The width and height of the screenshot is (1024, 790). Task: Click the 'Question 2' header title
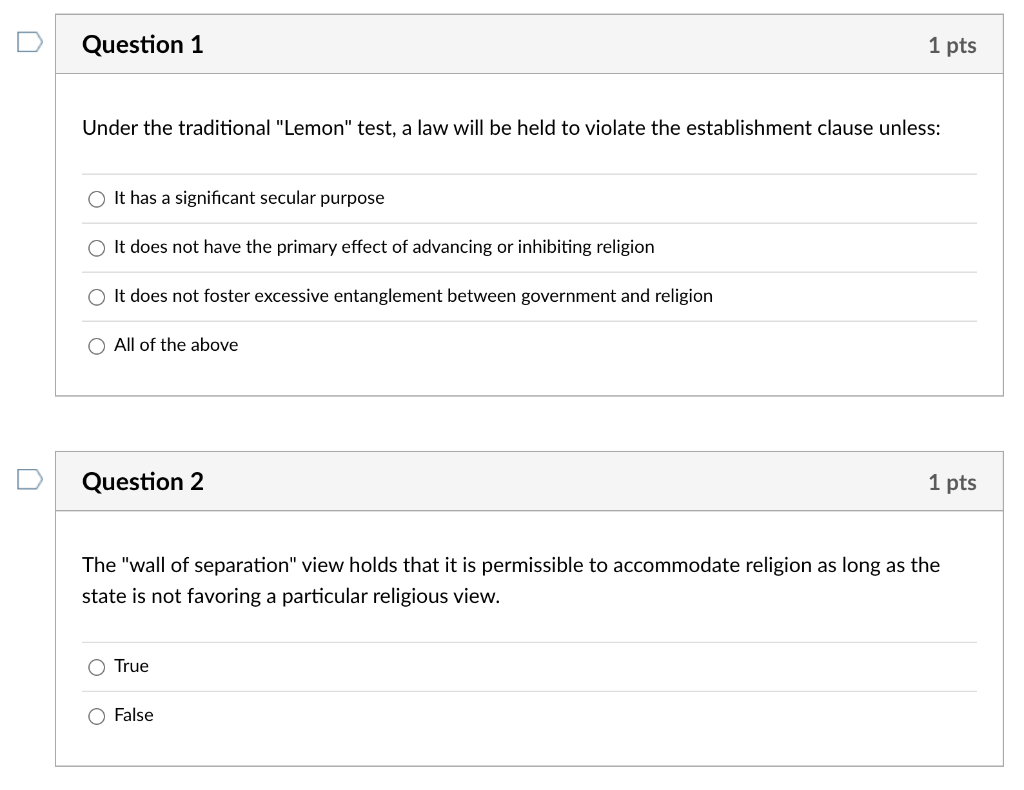(142, 482)
